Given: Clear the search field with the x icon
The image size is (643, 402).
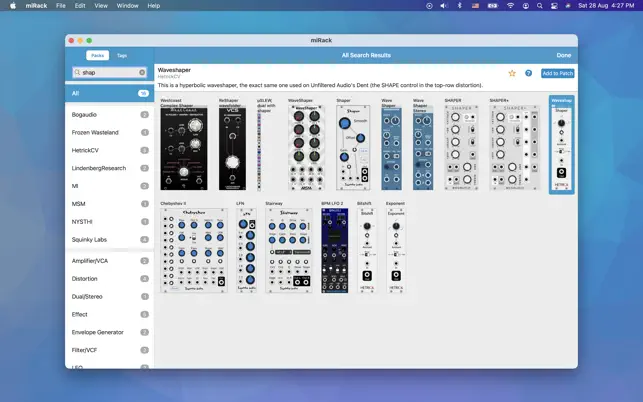Looking at the screenshot, I should tap(142, 73).
